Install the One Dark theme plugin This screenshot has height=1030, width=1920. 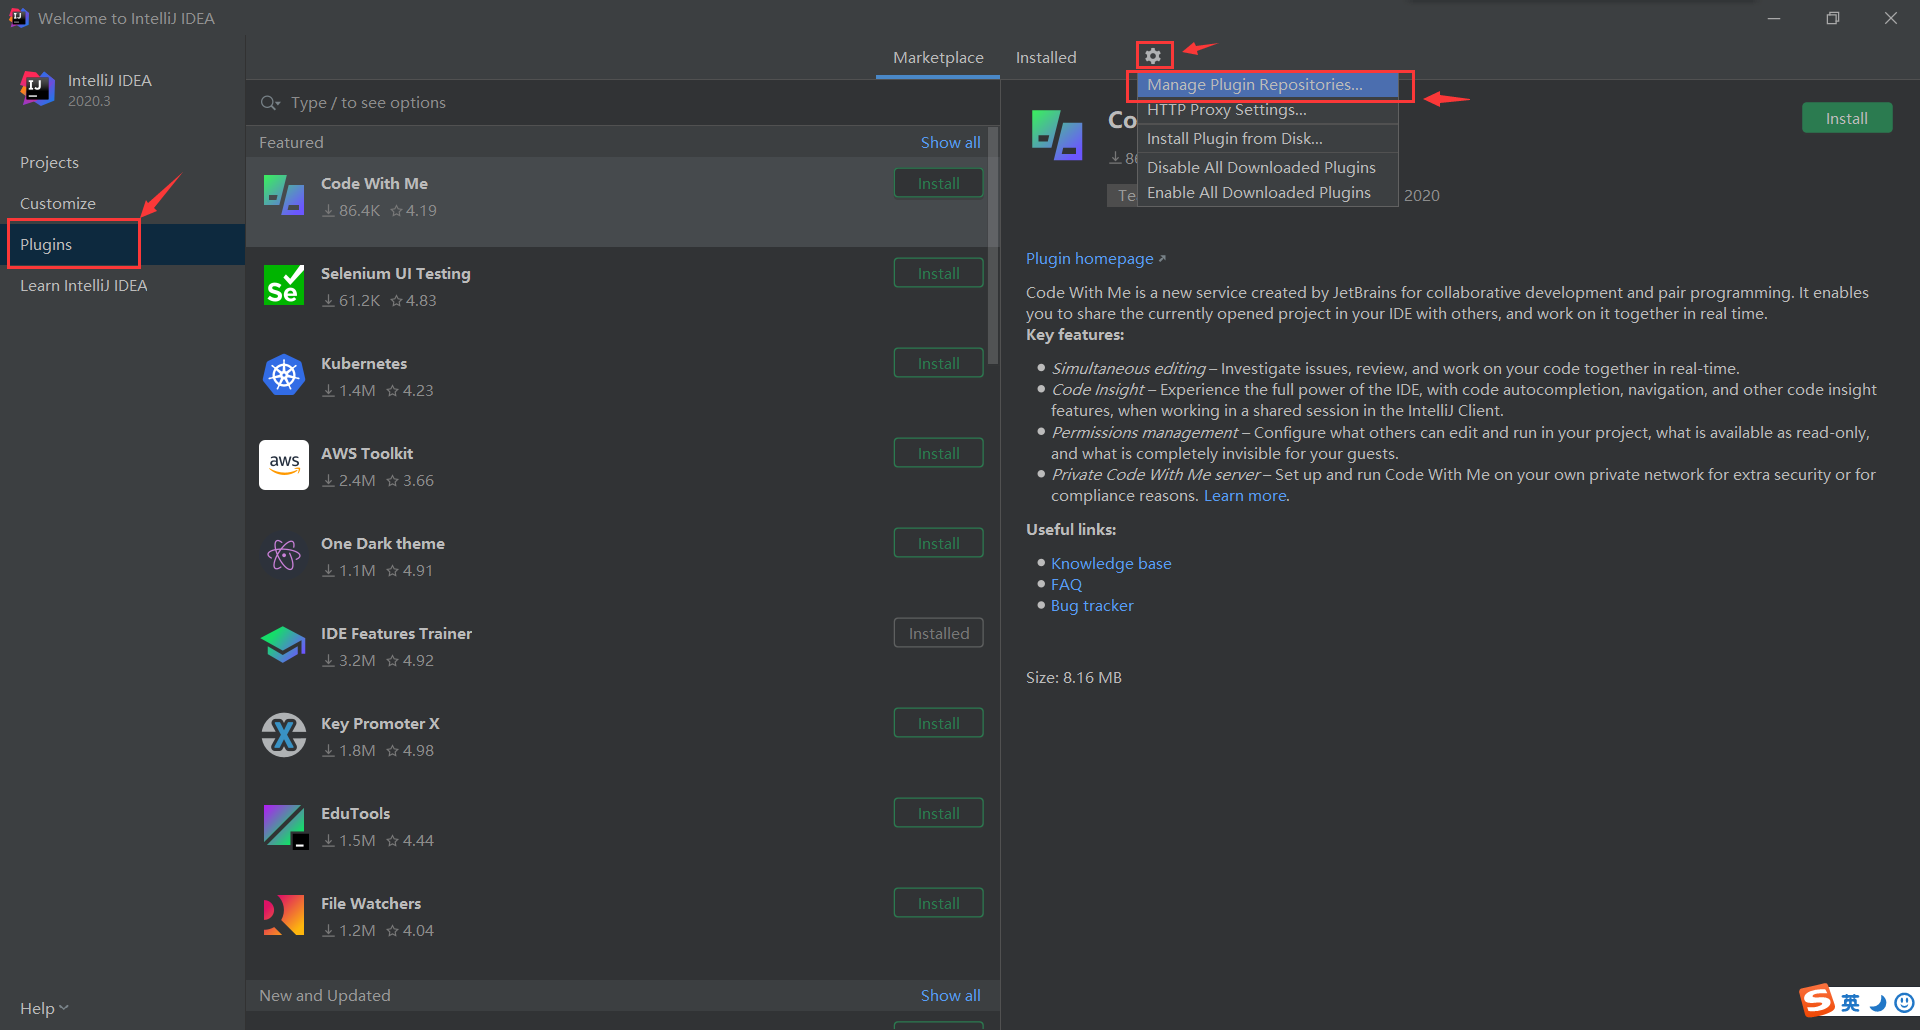(938, 544)
